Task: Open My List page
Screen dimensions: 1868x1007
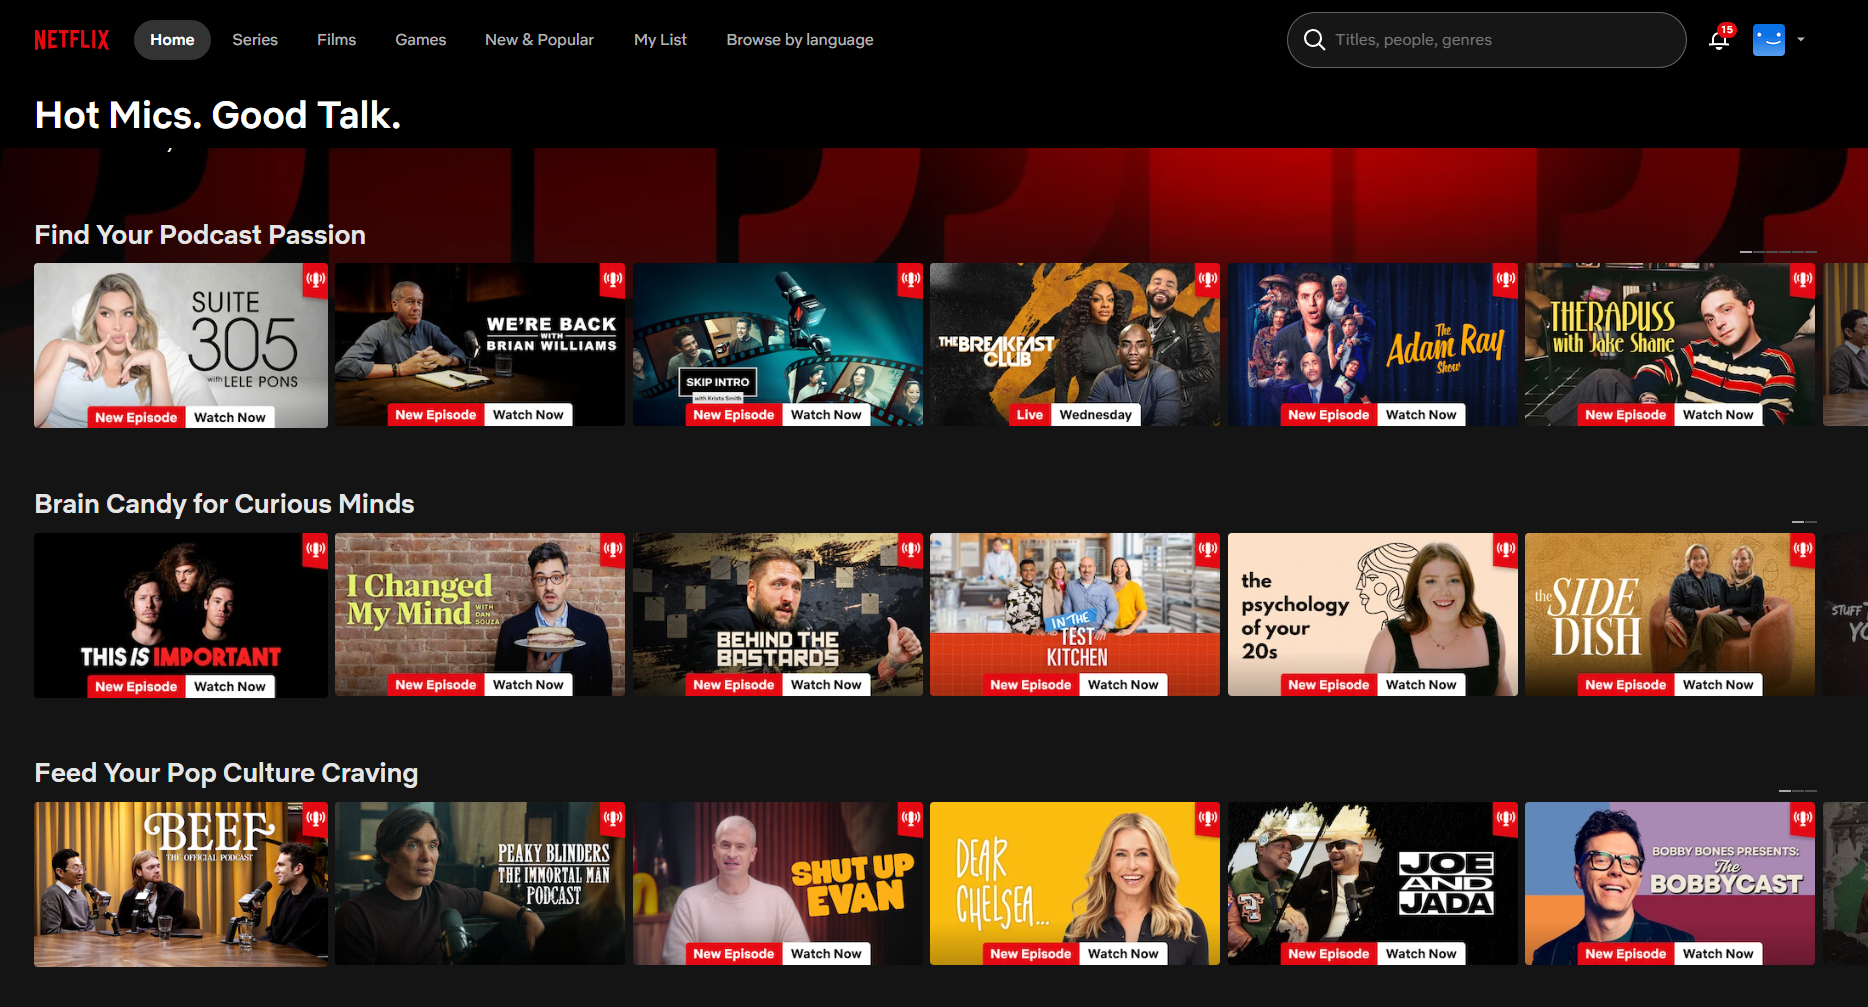Action: [660, 40]
